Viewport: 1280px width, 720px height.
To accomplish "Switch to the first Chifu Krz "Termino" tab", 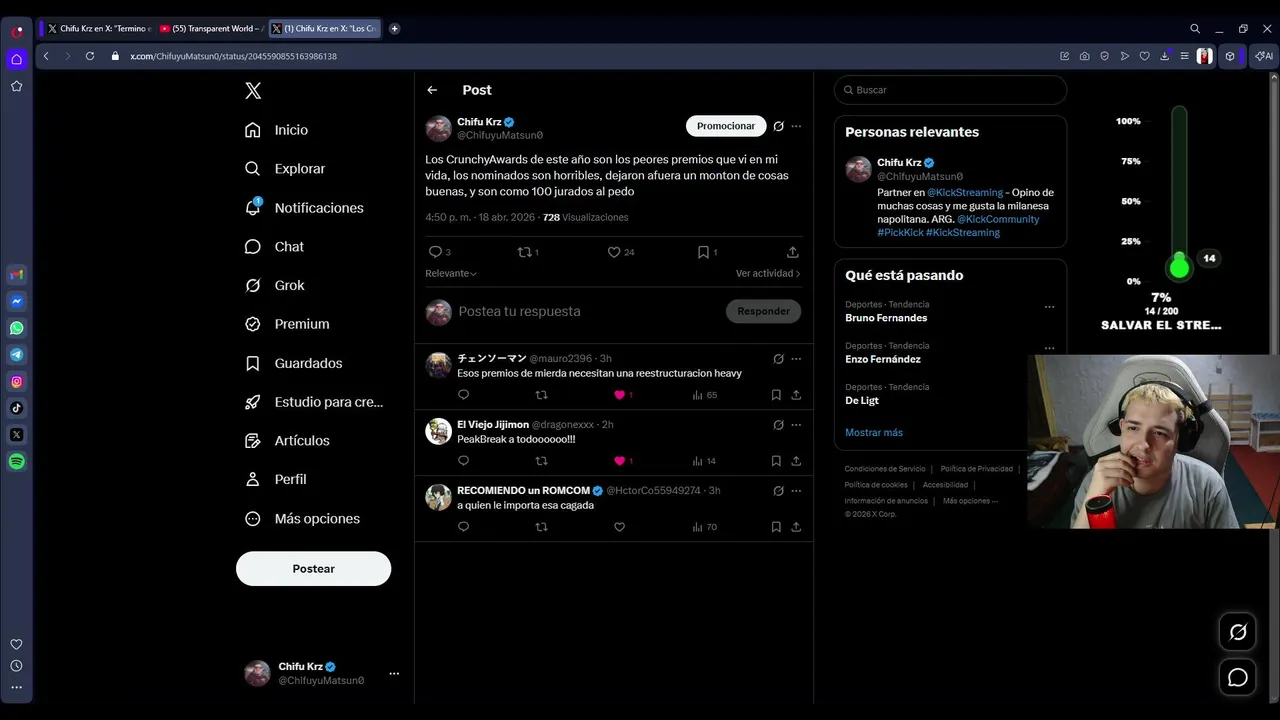I will point(98,28).
